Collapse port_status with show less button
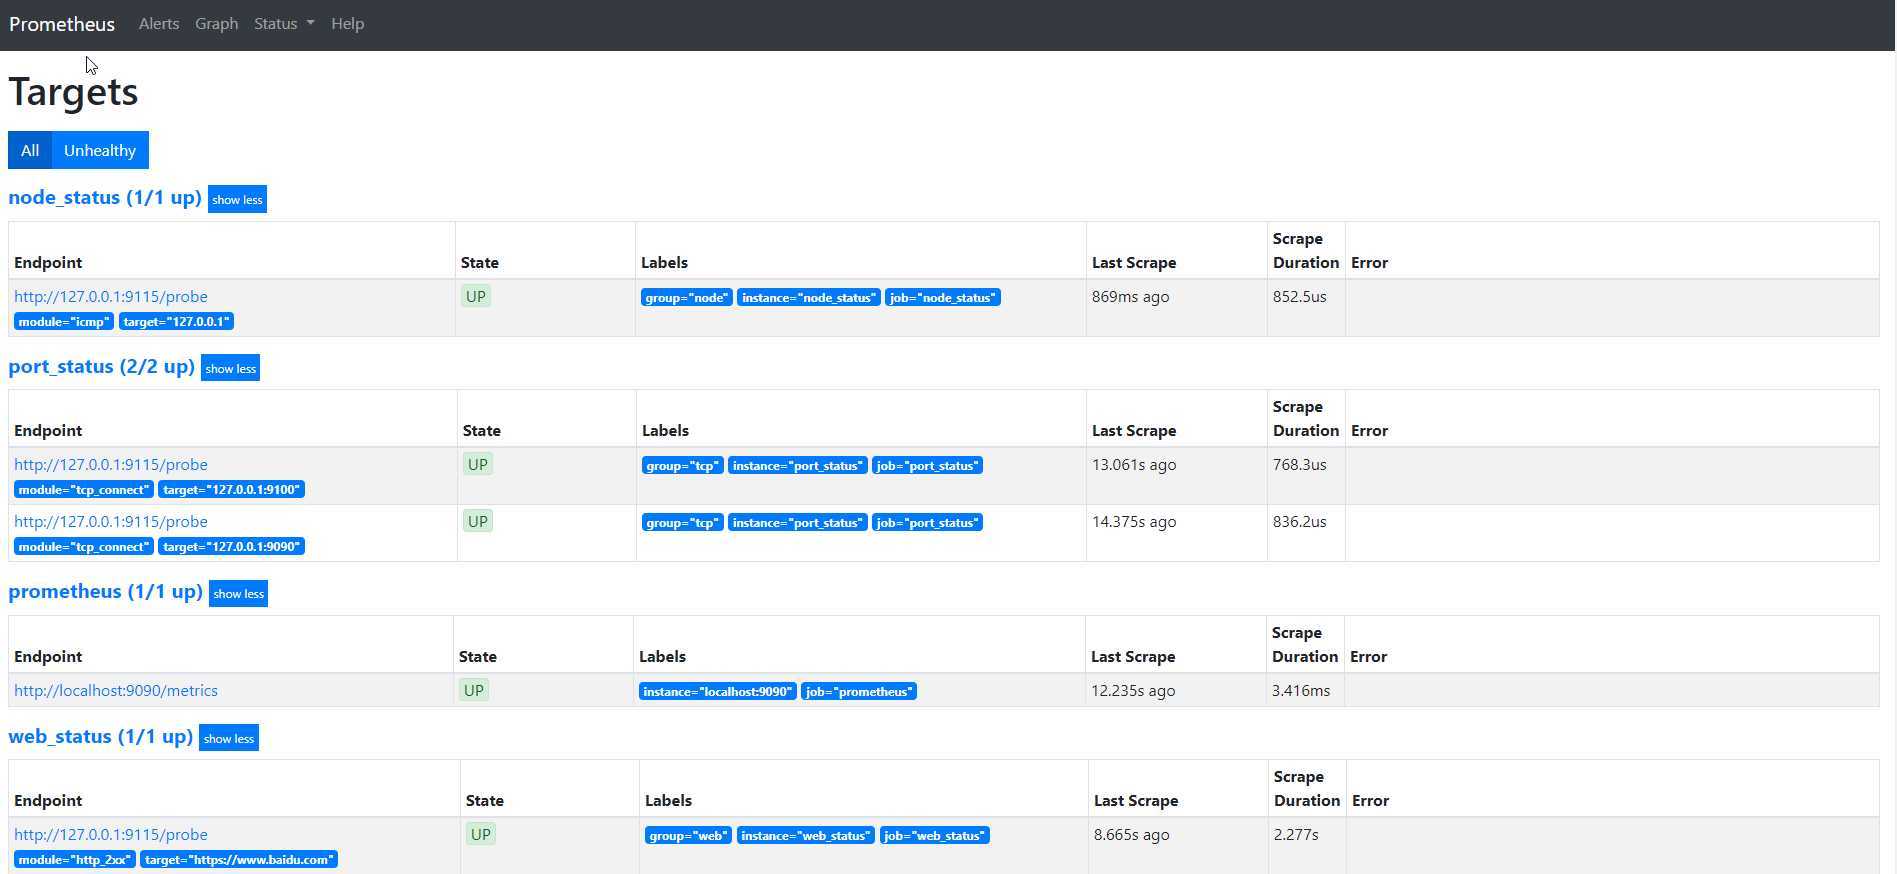The height and width of the screenshot is (874, 1897). [230, 368]
